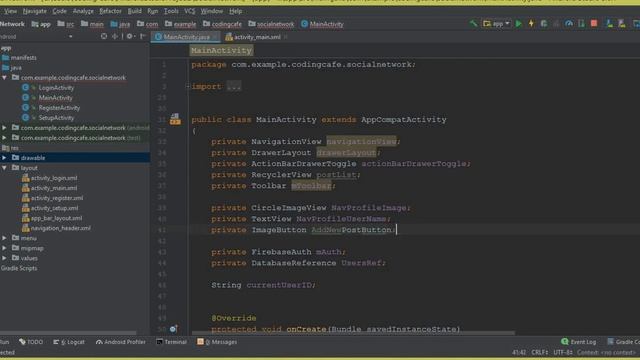
Task: Click the Make Project hammer icon
Action: (473, 24)
